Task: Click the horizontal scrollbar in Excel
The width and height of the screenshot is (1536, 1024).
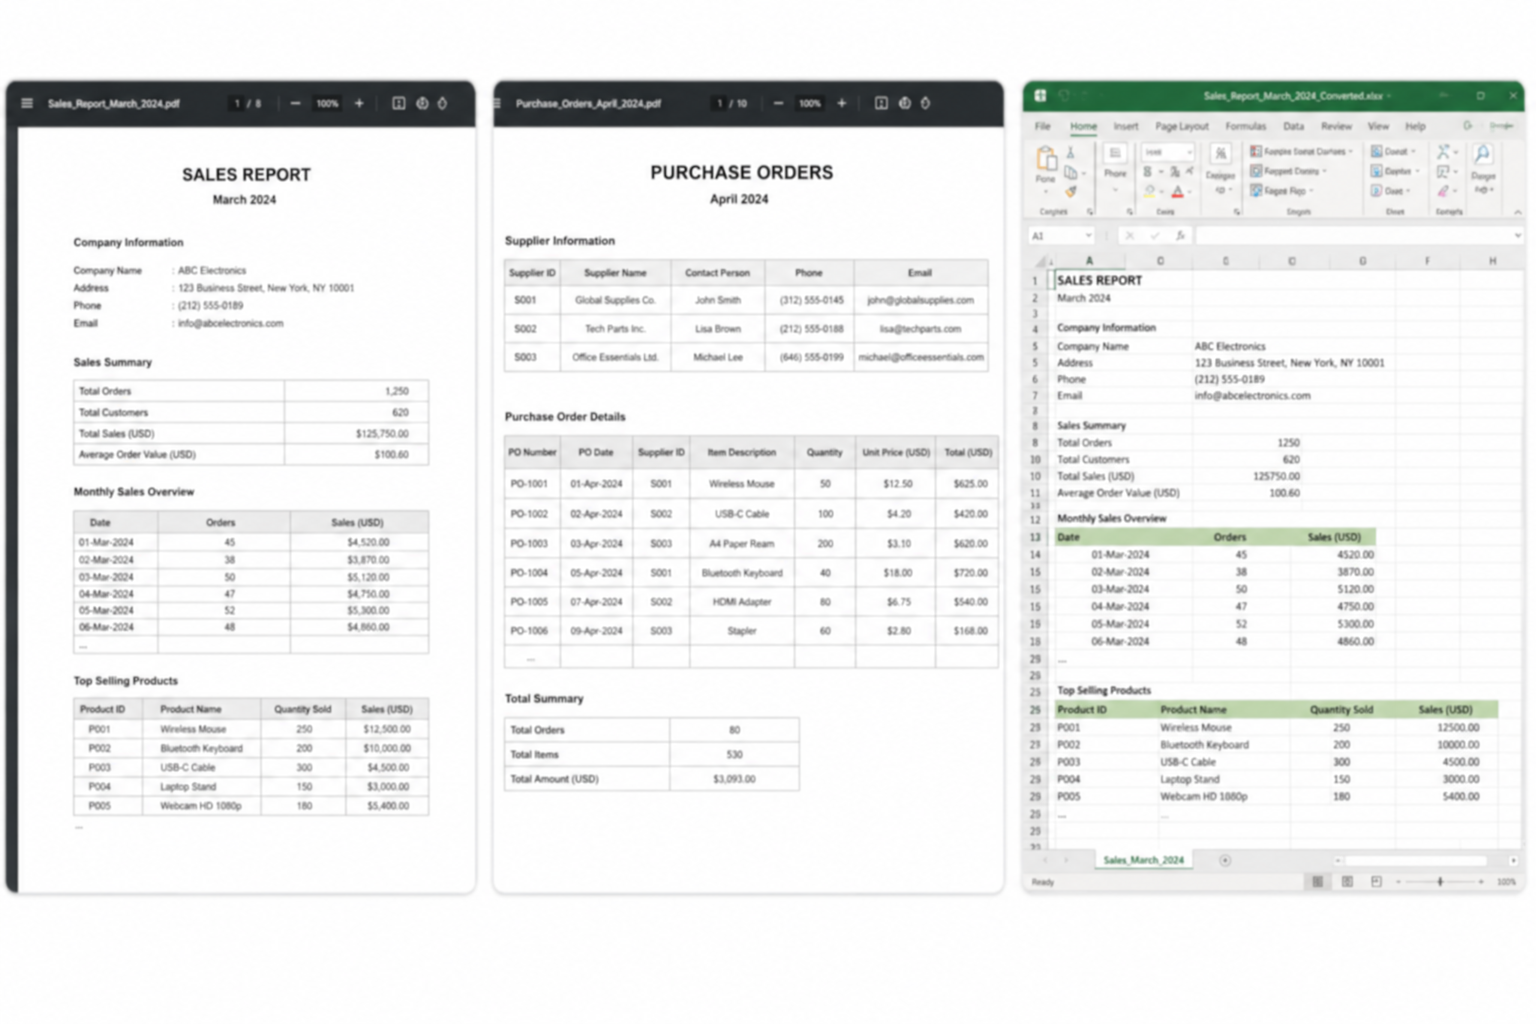Action: coord(1415,860)
